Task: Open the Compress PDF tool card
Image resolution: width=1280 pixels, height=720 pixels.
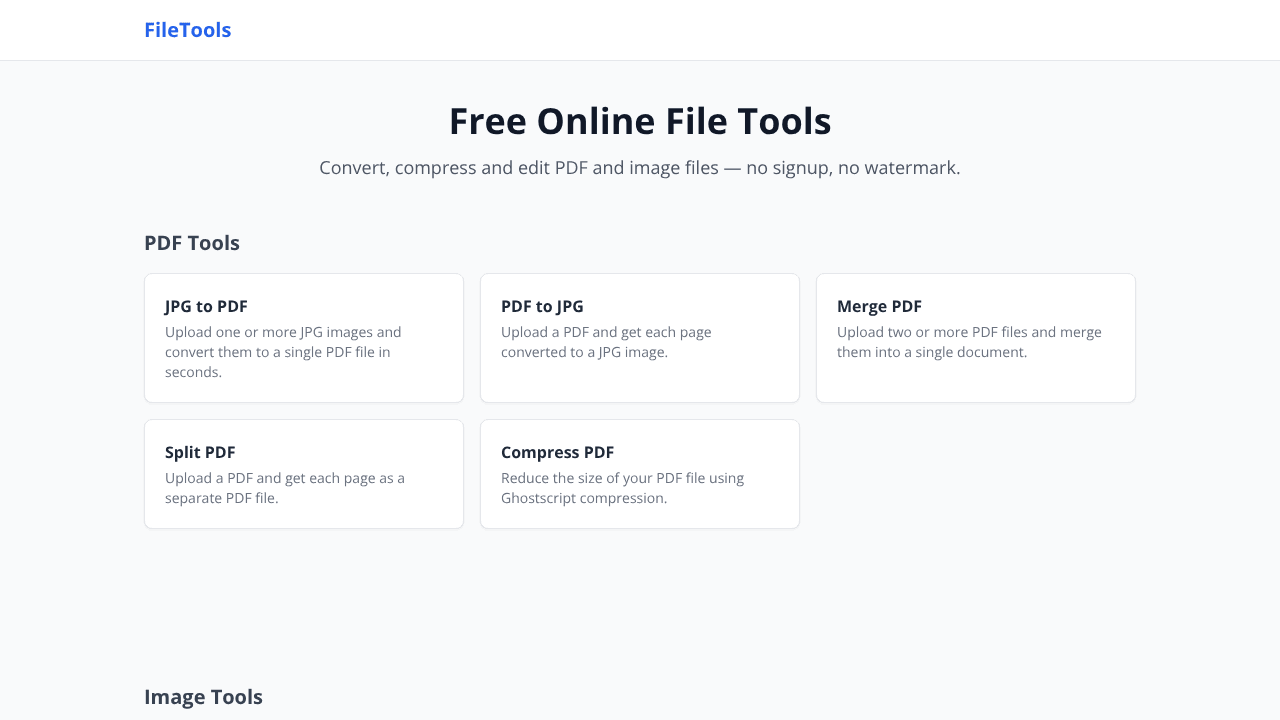Action: coord(640,474)
